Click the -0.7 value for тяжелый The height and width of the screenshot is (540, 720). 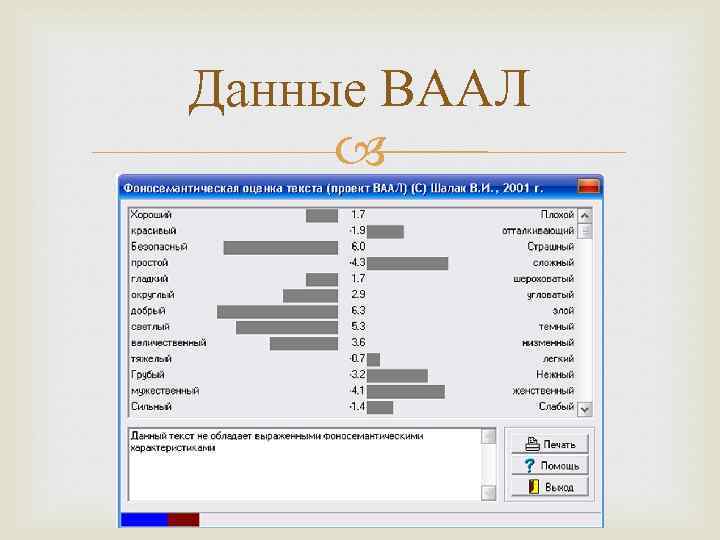coord(357,359)
